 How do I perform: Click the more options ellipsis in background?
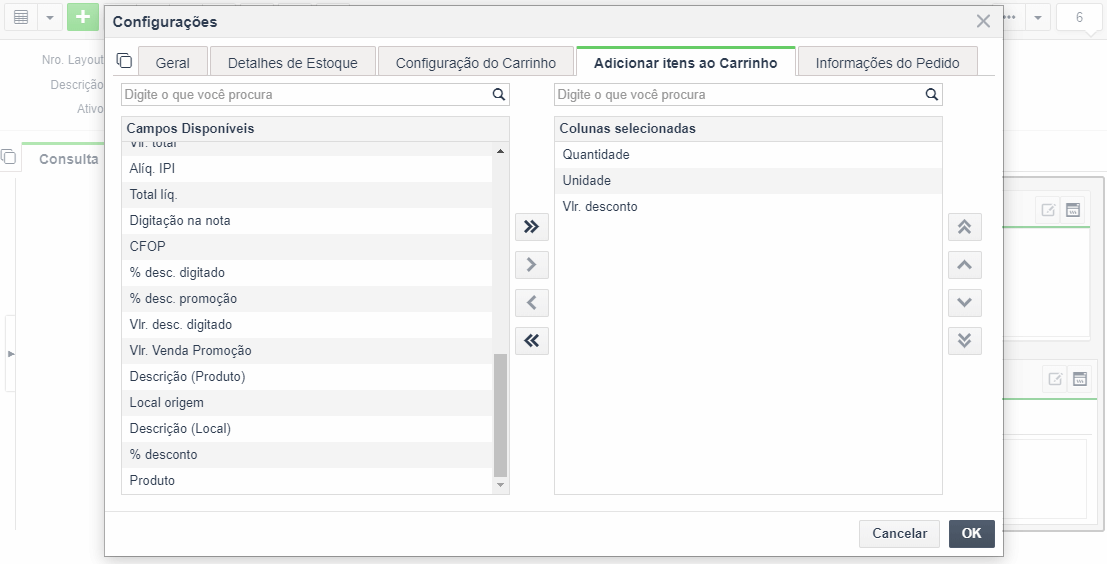click(x=1010, y=17)
